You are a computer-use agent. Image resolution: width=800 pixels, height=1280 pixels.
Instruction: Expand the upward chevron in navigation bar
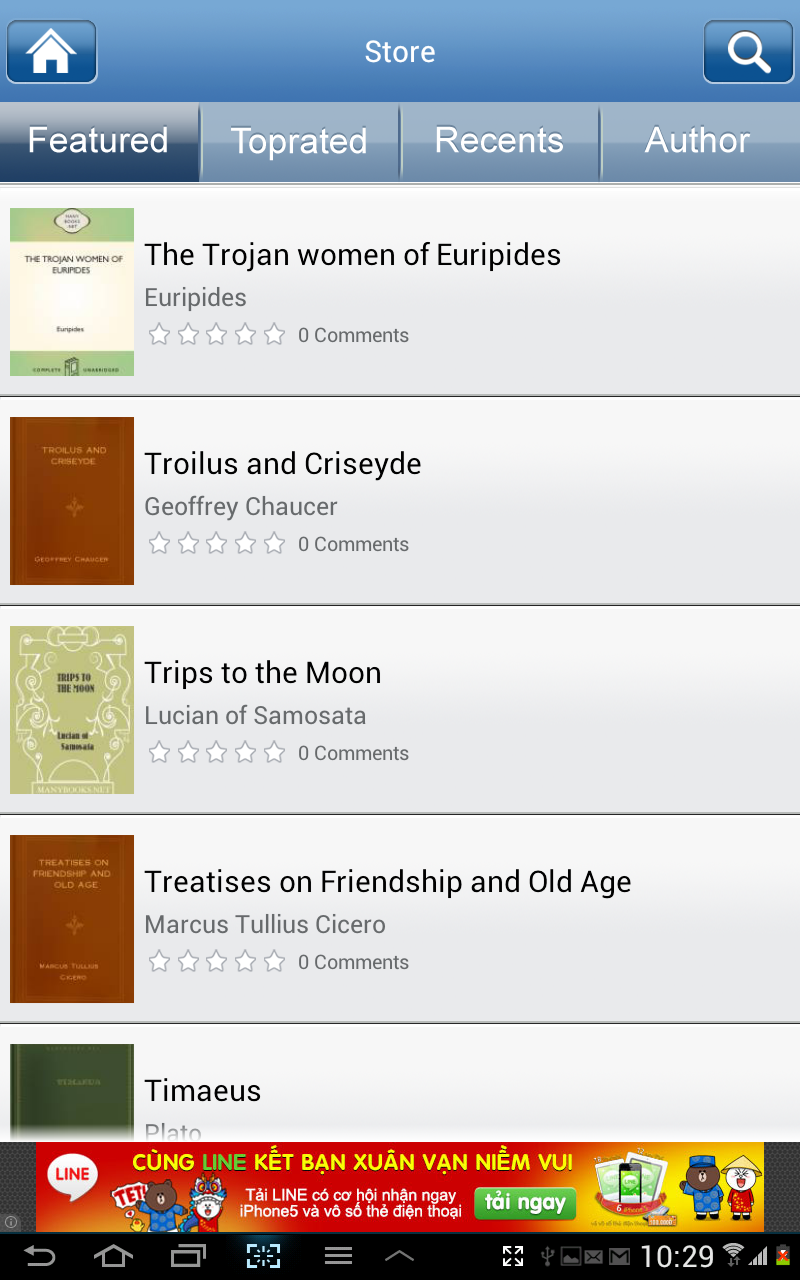[x=399, y=1256]
